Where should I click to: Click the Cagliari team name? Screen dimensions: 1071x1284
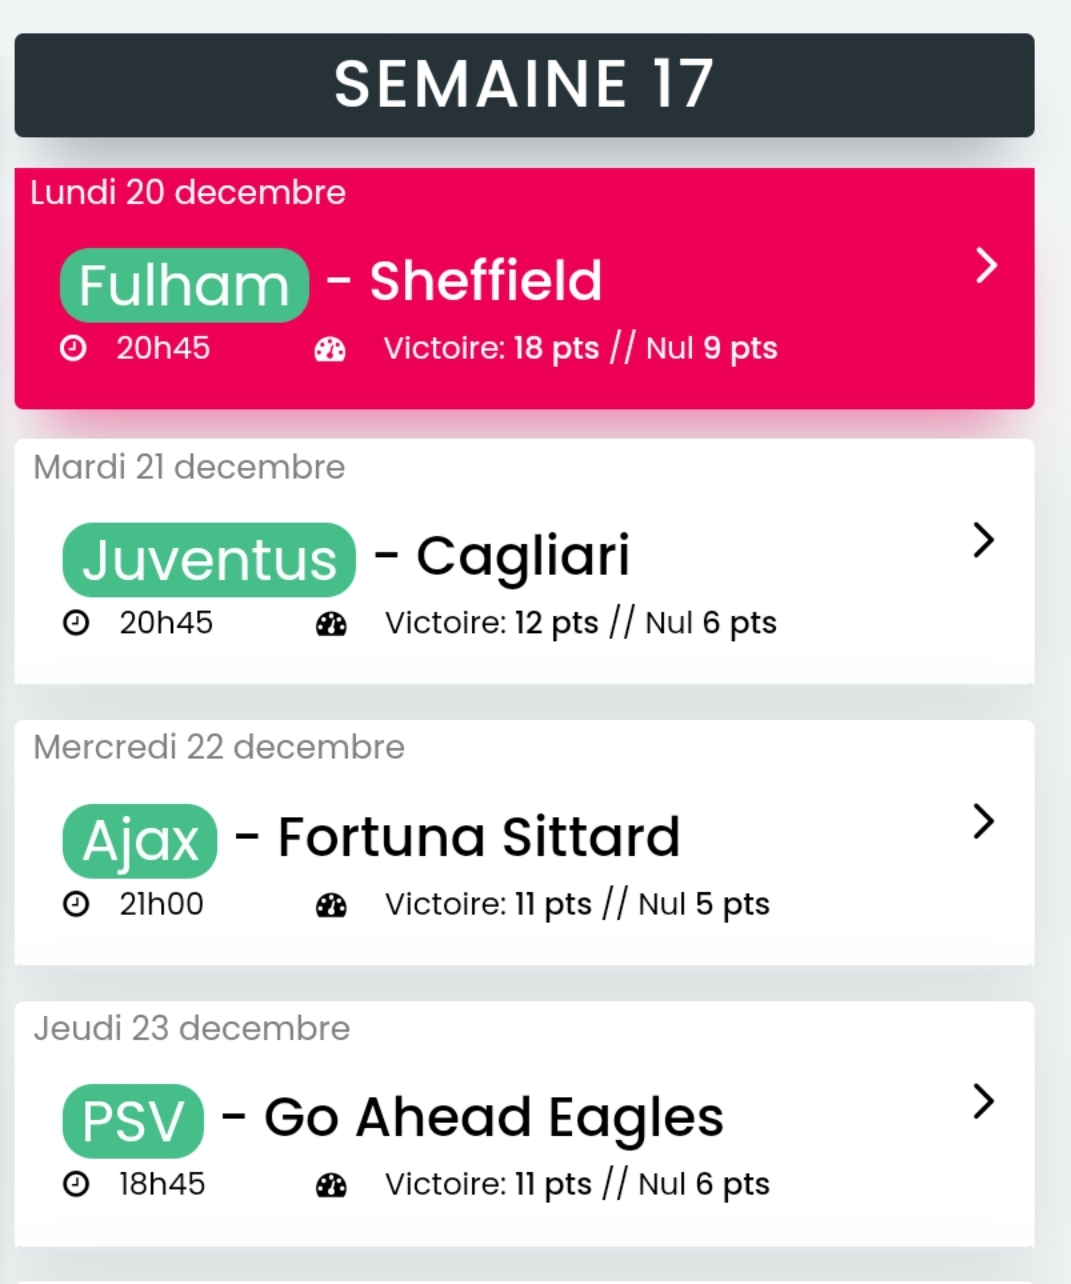[x=523, y=558]
